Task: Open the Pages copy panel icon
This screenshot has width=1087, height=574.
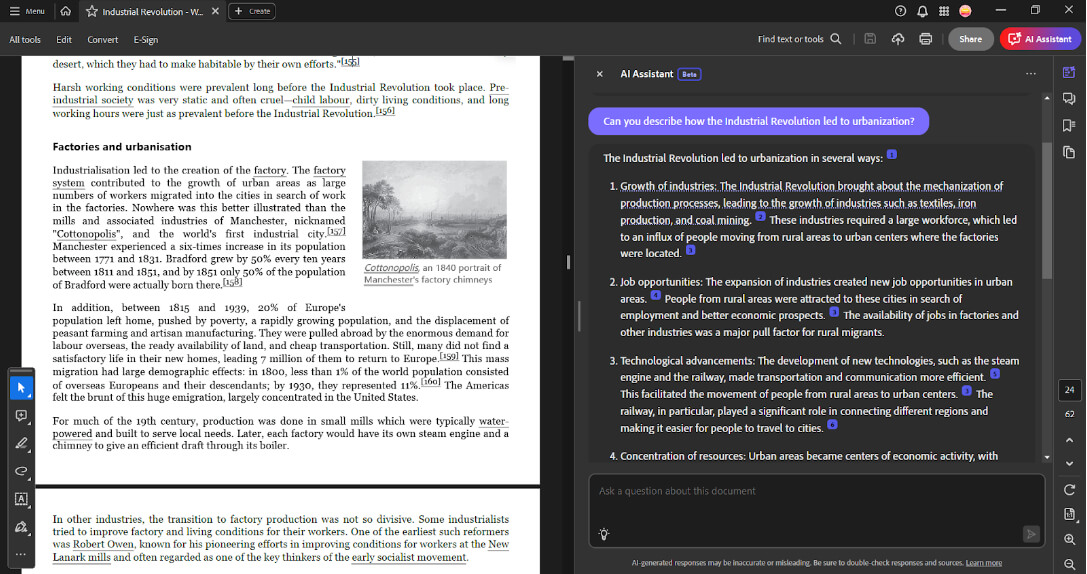Action: (x=1069, y=152)
